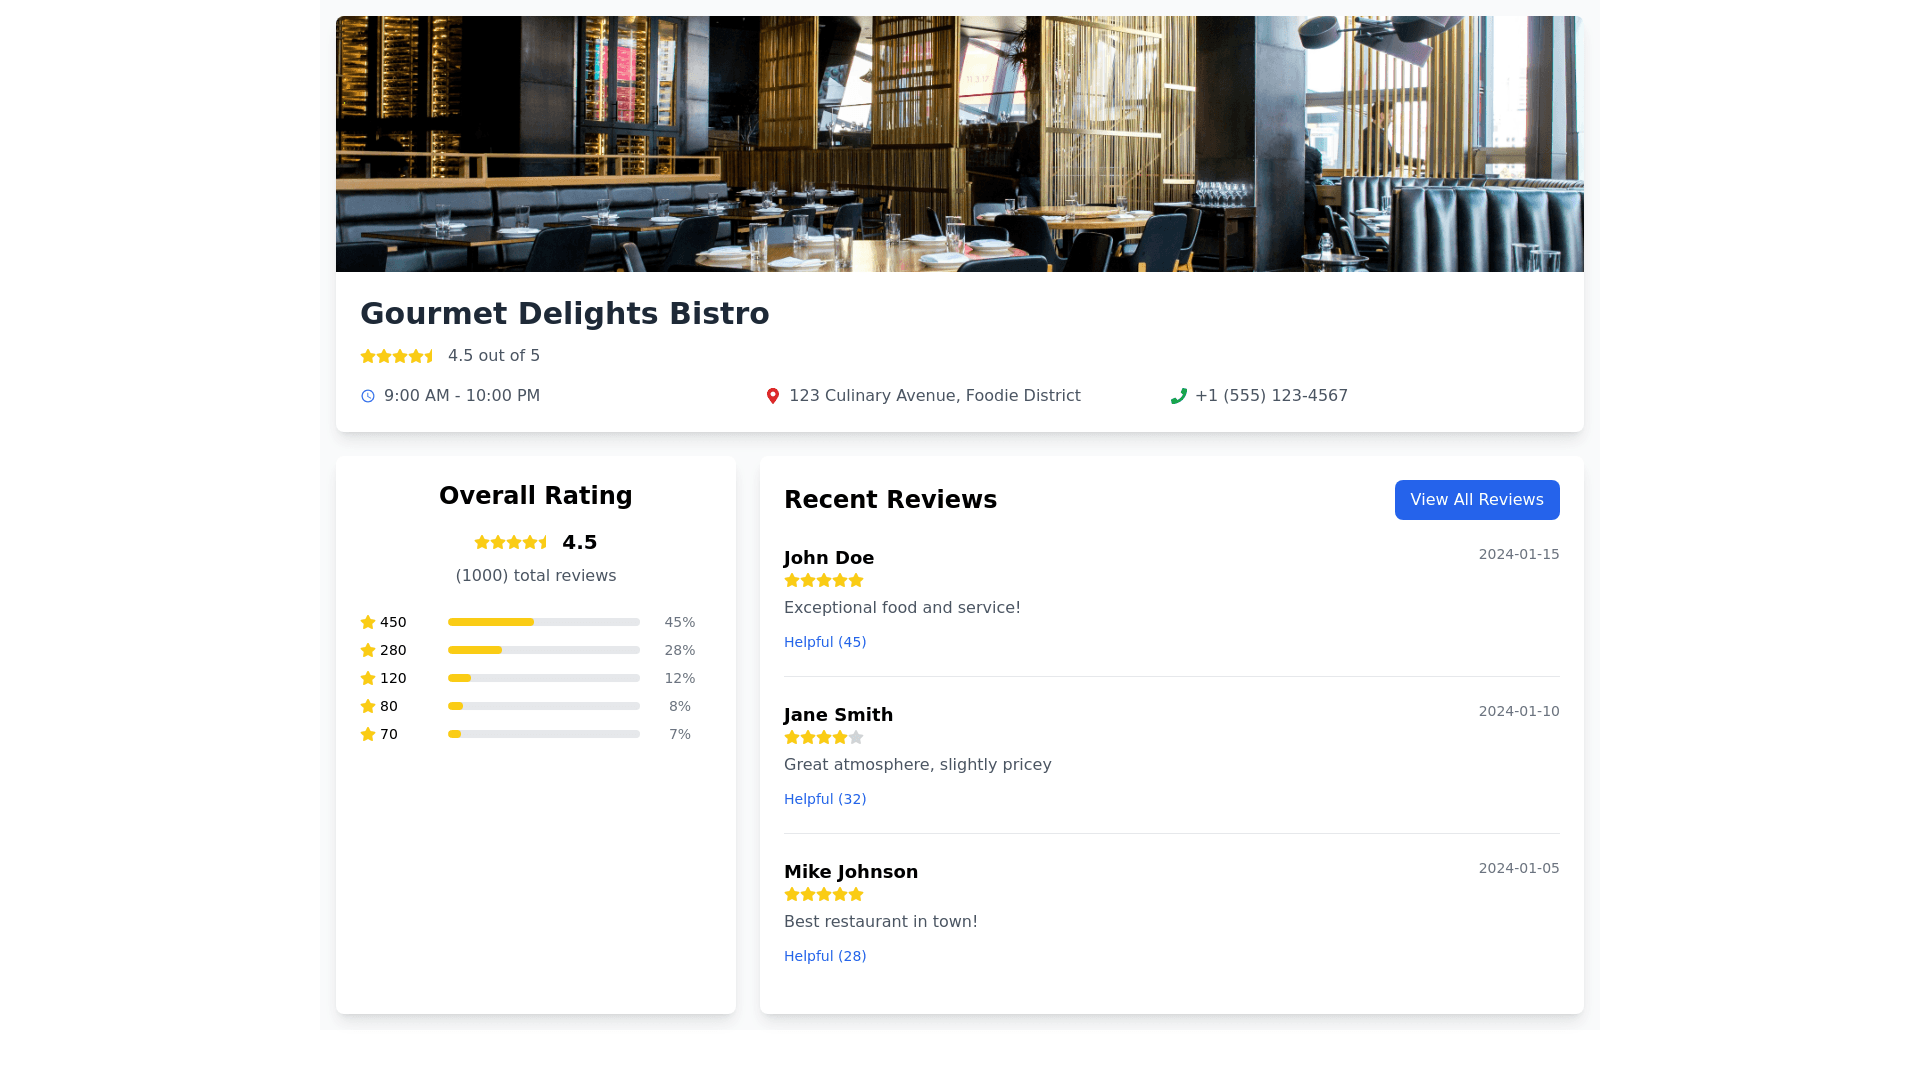This screenshot has height=1080, width=1920.
Task: Click the 28% rating progress bar
Action: click(543, 650)
